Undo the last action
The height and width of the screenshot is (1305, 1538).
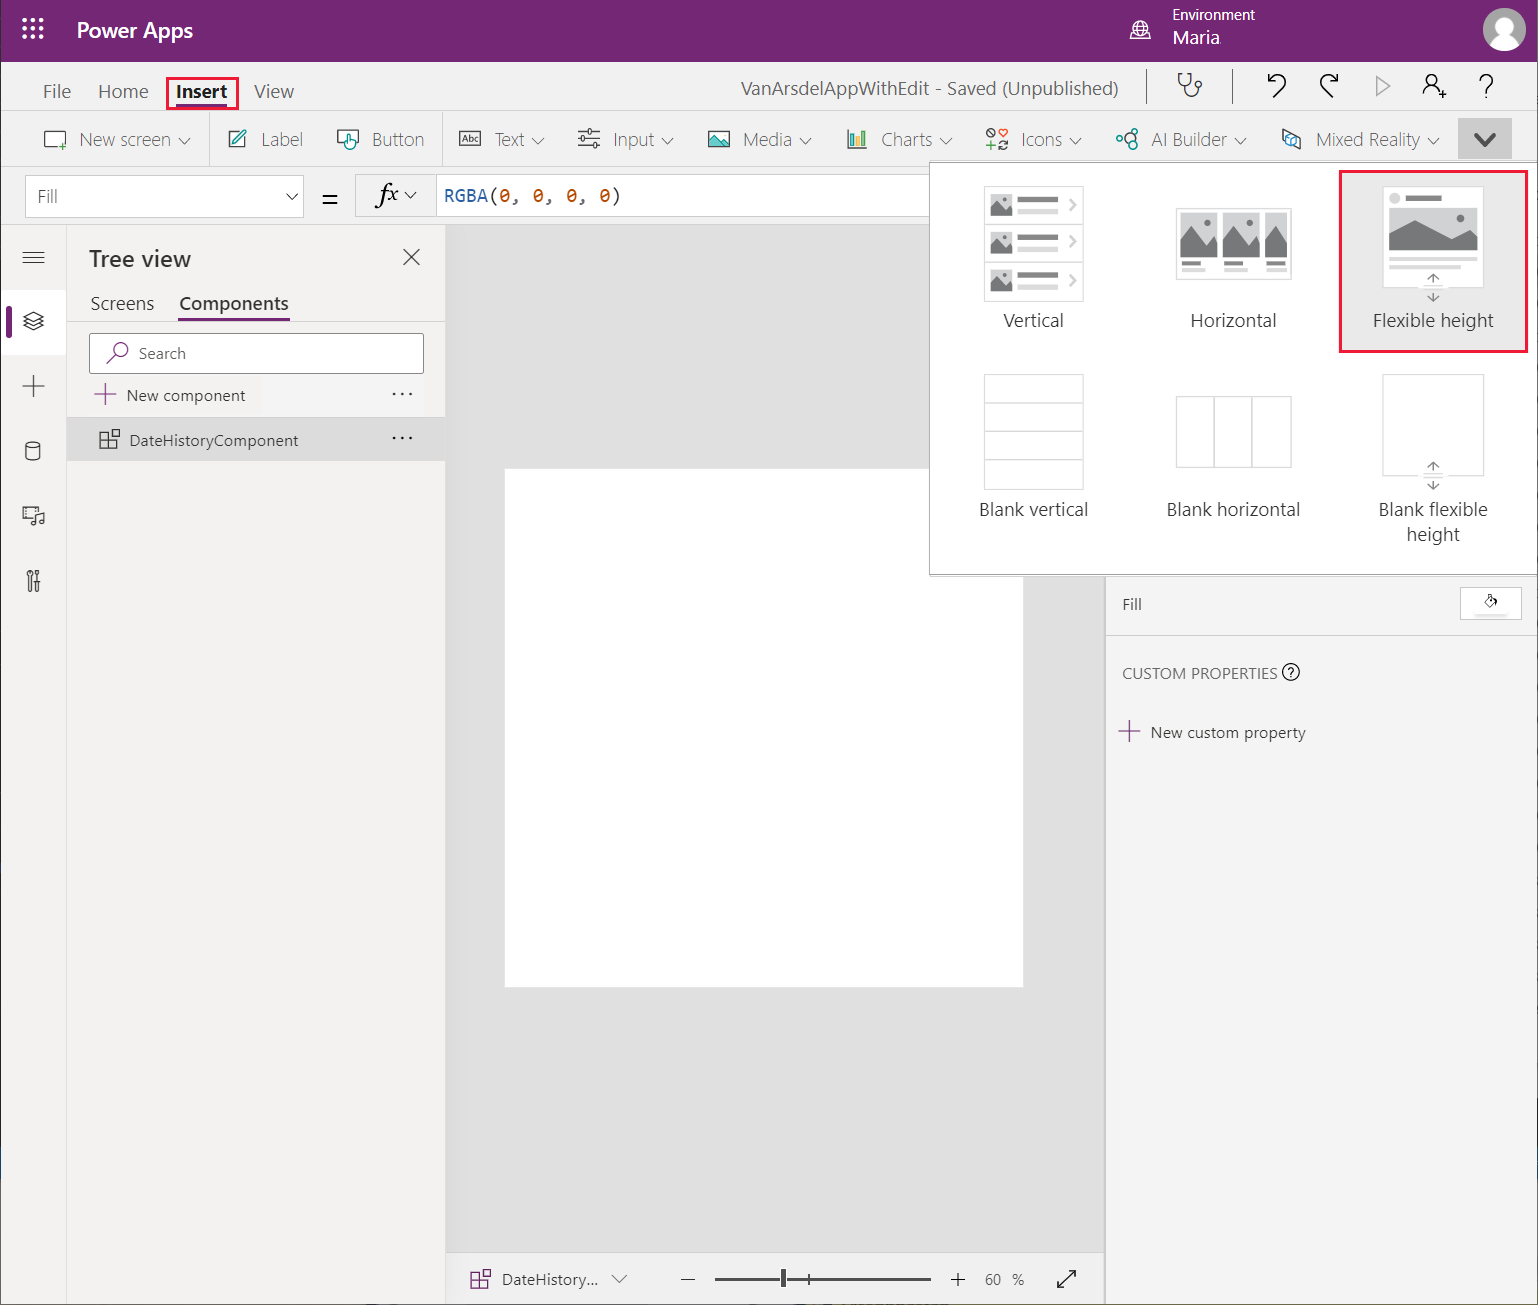1276,86
